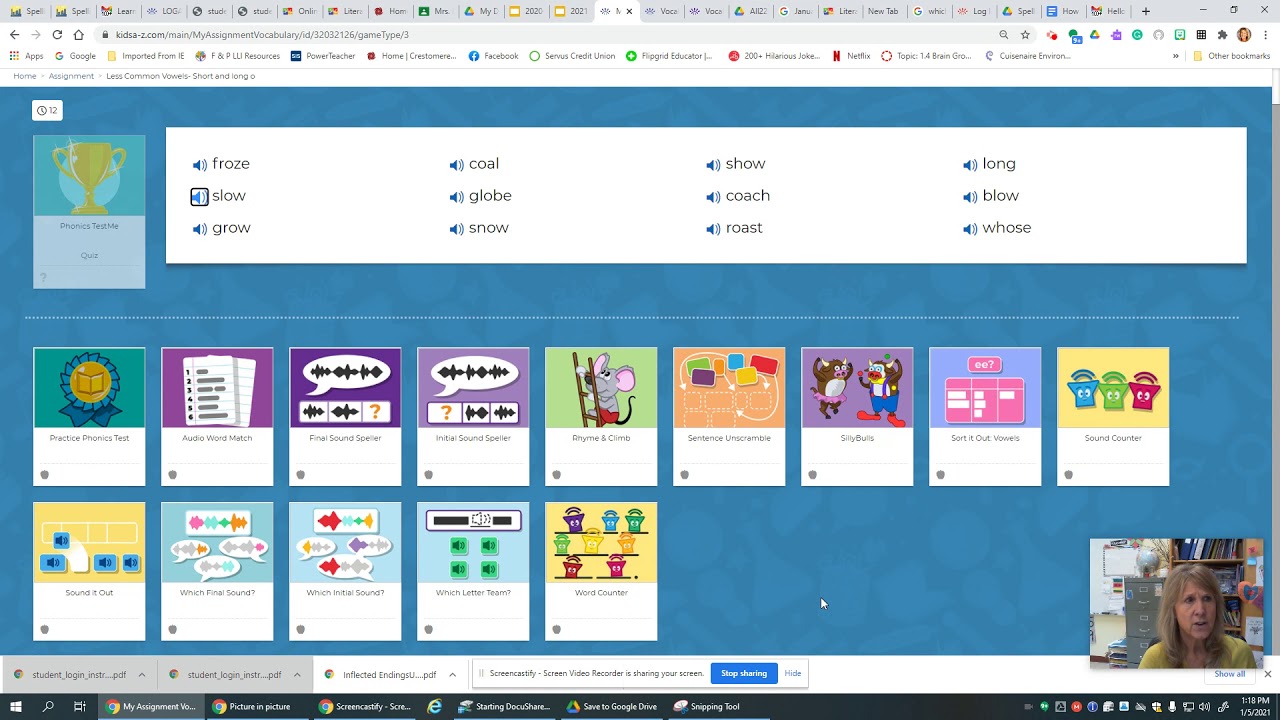Viewport: 1280px width, 720px height.
Task: Open the Which Final Sound? game
Action: [217, 571]
